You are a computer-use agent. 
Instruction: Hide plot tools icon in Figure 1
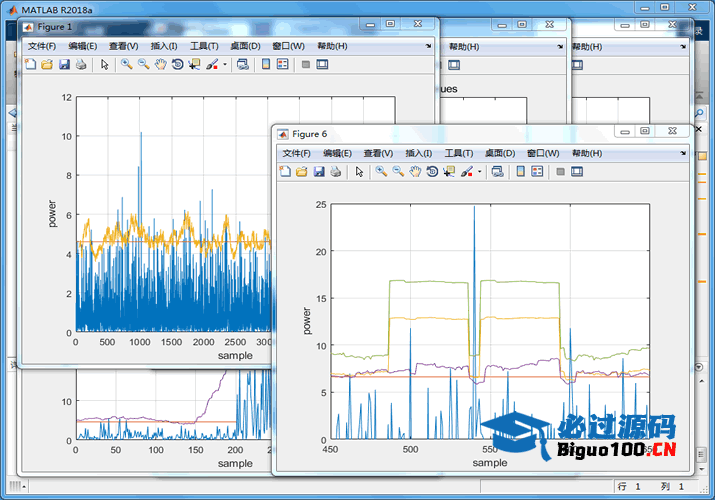point(306,64)
